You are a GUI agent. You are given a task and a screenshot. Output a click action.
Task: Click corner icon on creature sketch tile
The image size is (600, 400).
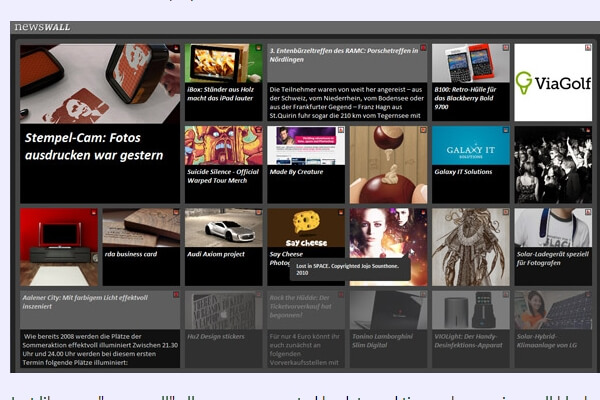click(505, 212)
